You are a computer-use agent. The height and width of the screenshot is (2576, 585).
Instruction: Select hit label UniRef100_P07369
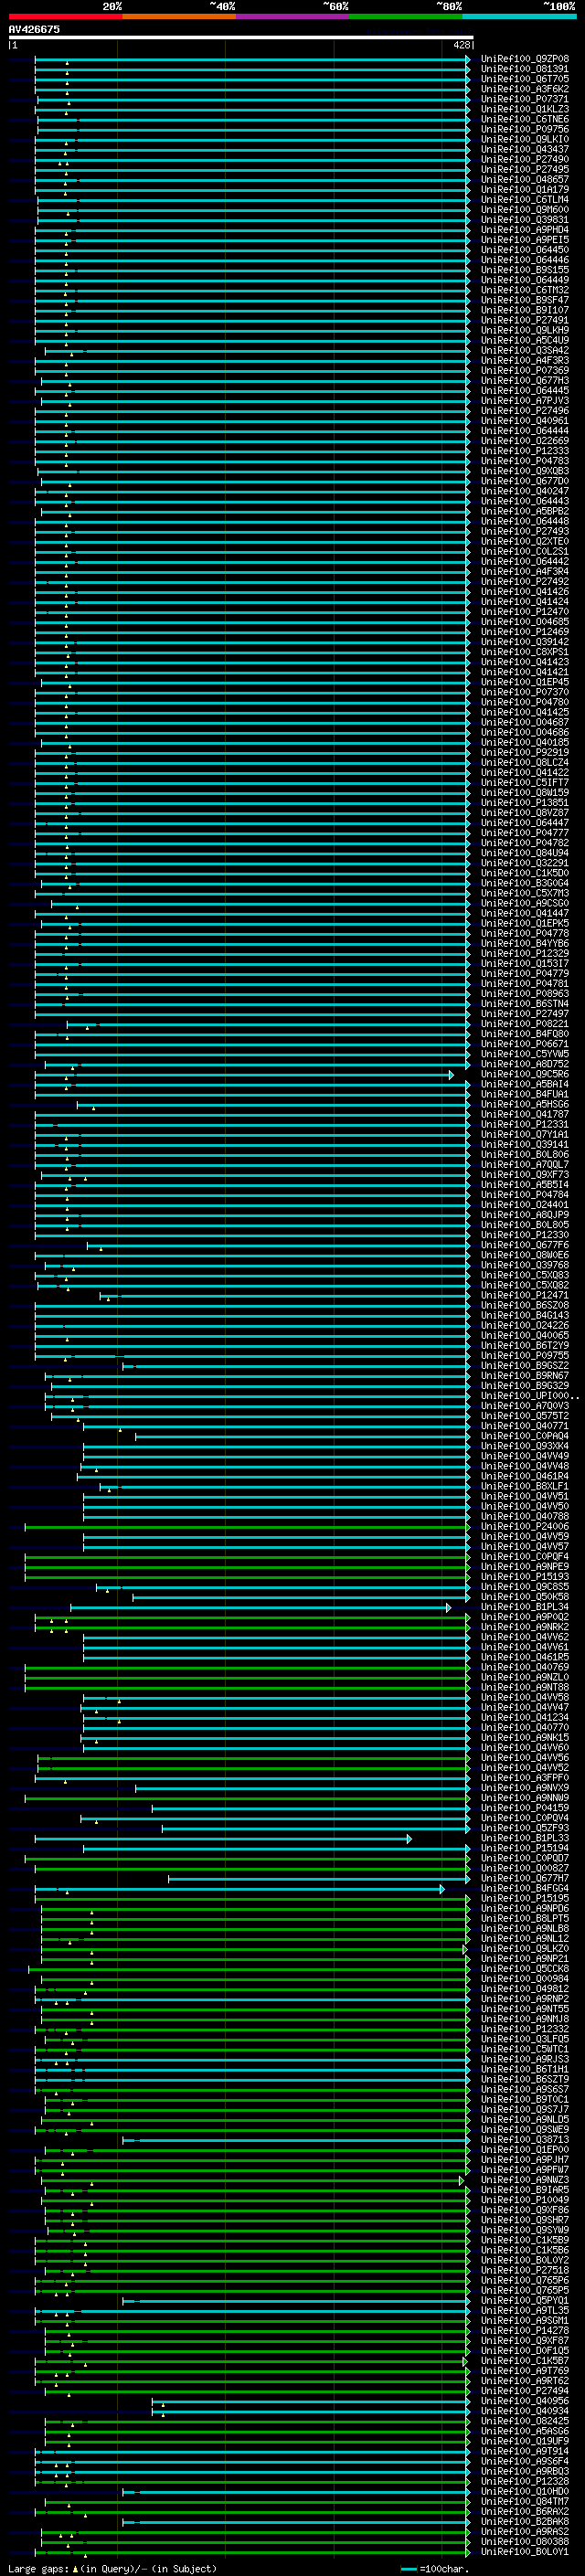click(524, 370)
